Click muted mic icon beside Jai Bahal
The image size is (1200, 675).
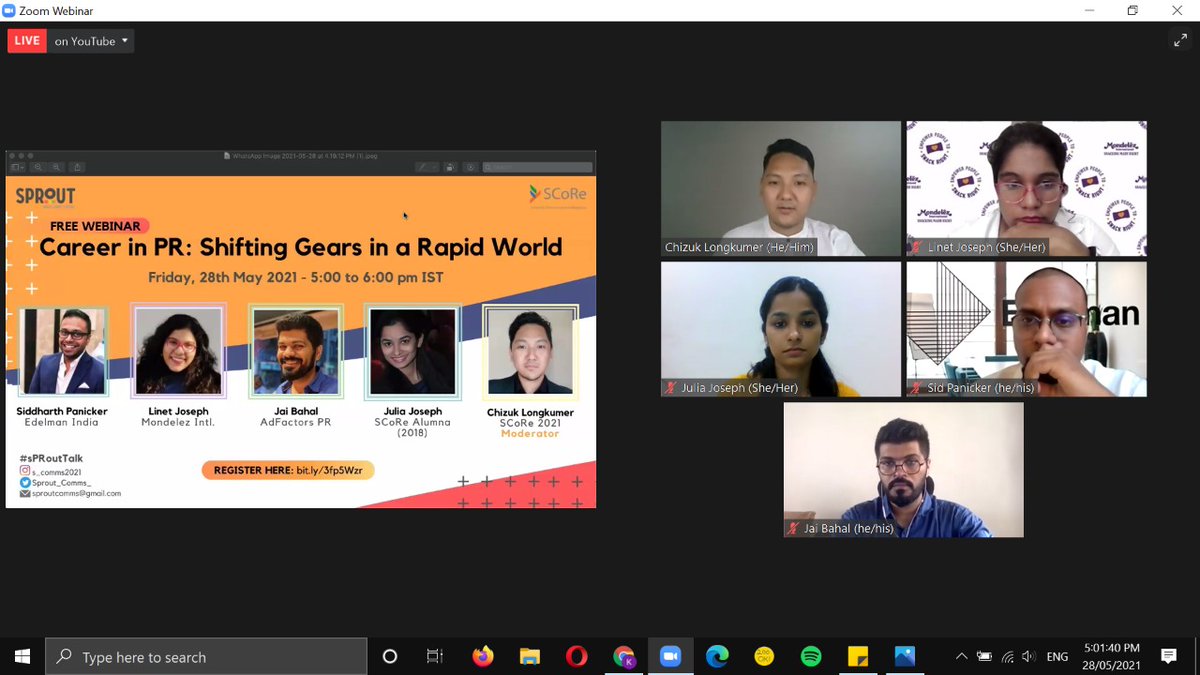click(x=794, y=528)
